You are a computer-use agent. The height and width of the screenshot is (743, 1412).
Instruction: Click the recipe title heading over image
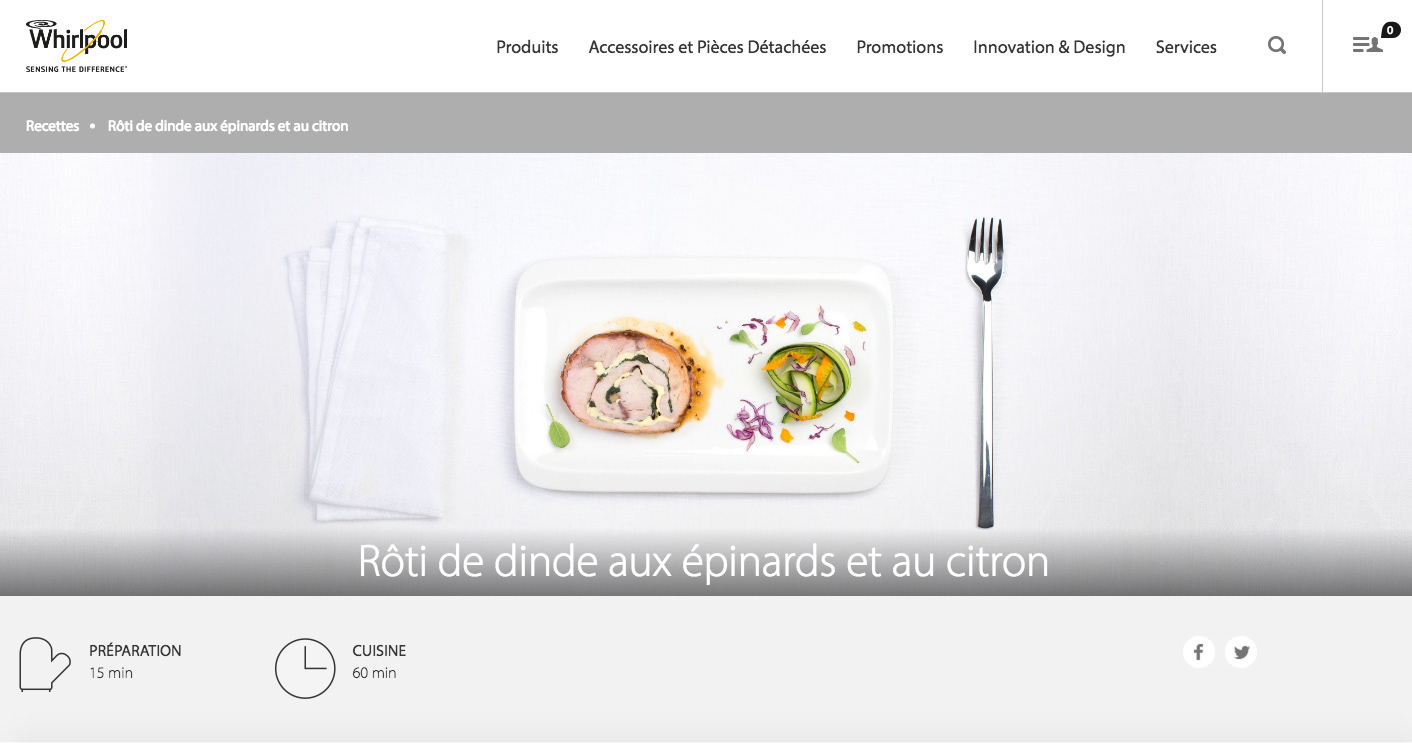(704, 561)
